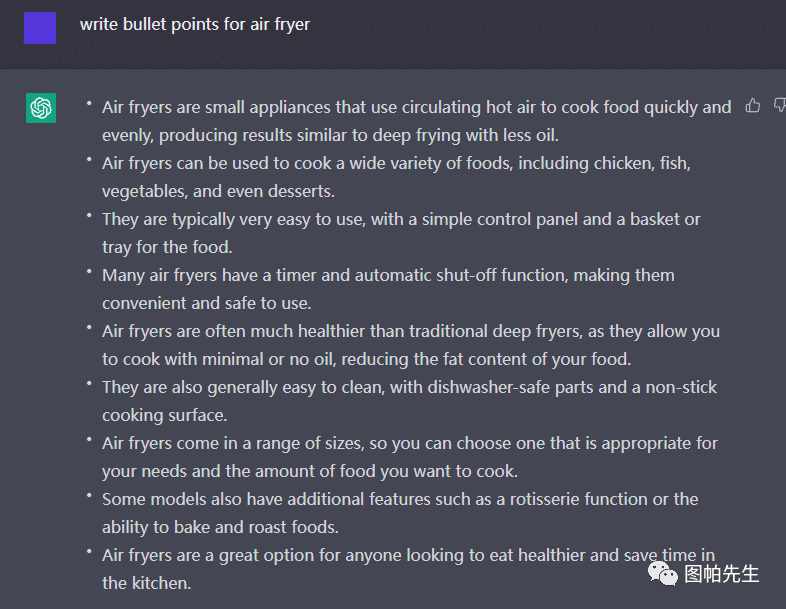Click the ChatGPT logo avatar
The image size is (786, 609).
pyautogui.click(x=41, y=108)
